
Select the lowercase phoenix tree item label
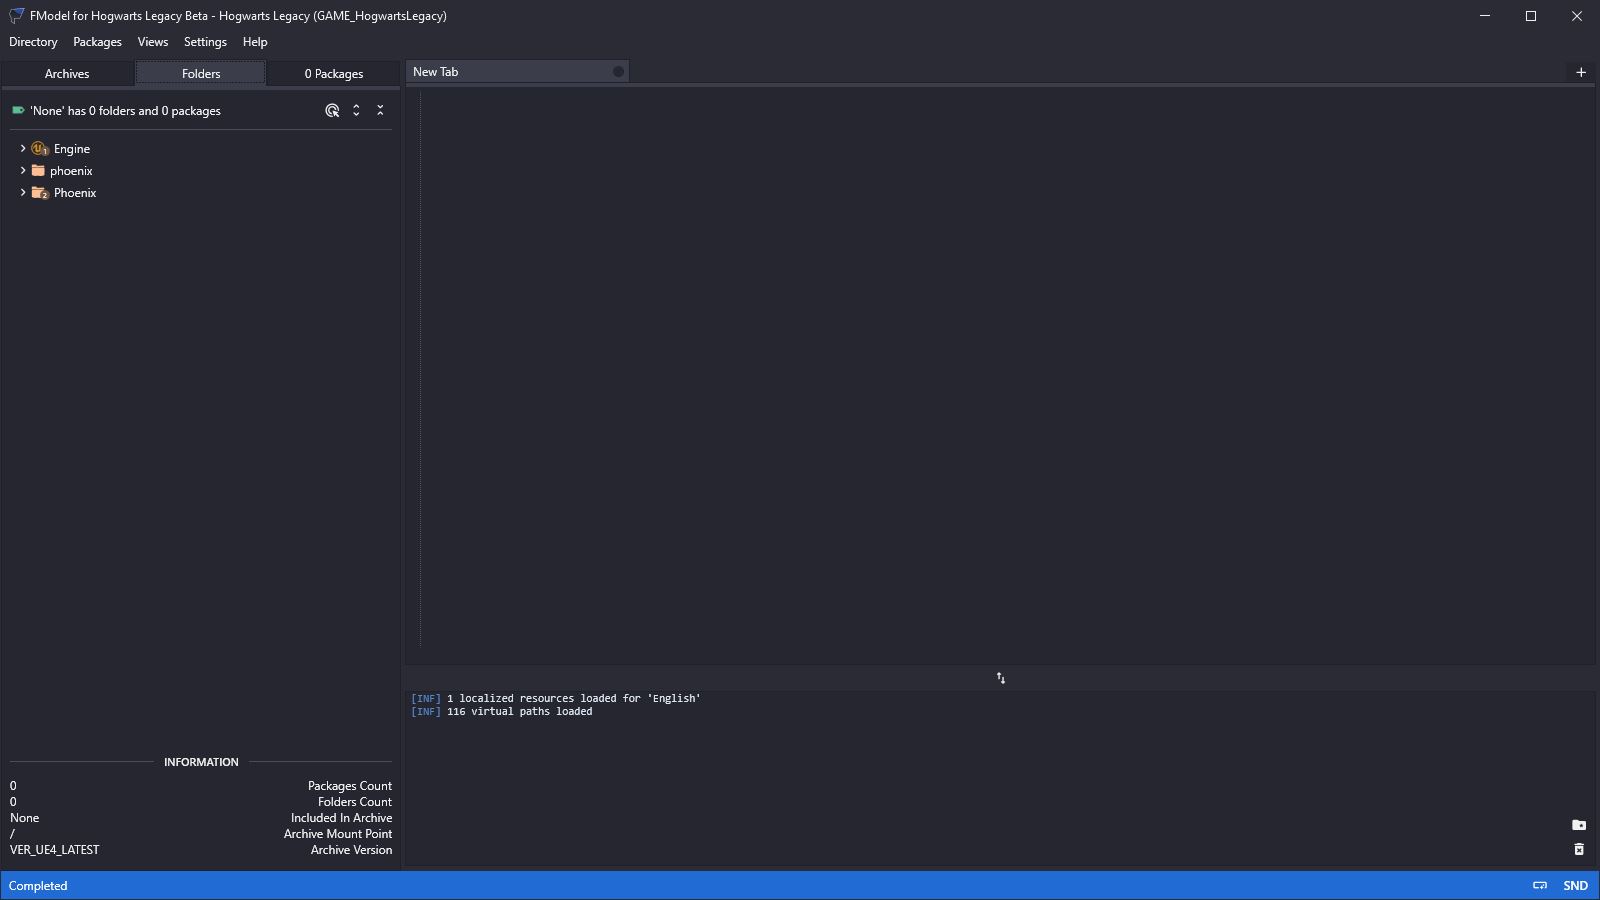click(71, 171)
